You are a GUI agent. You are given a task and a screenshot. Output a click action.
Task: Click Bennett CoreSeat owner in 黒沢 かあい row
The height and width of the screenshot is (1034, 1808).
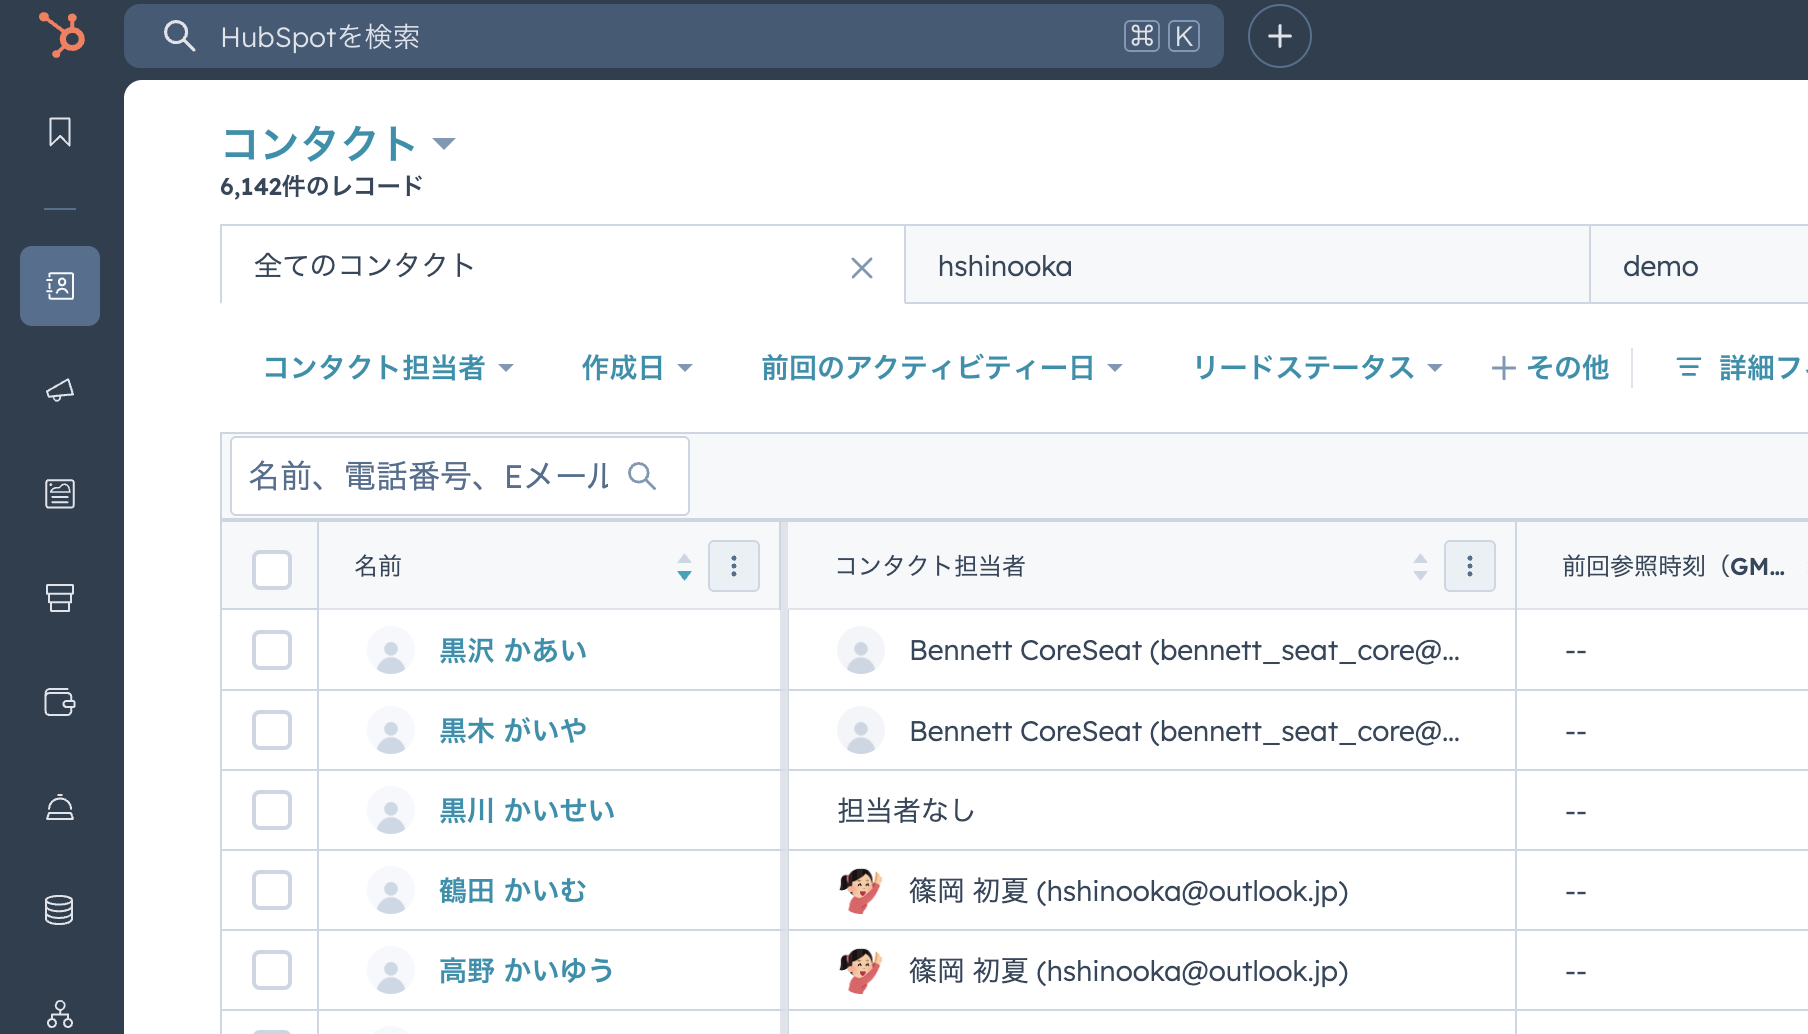[x=1184, y=650]
